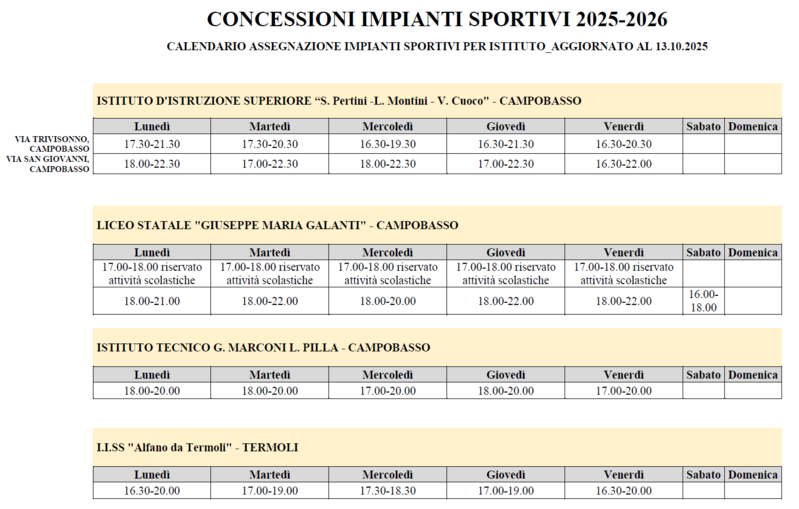This screenshot has width=799, height=509.
Task: Select the S. Pertini institute heading
Action: tap(339, 101)
